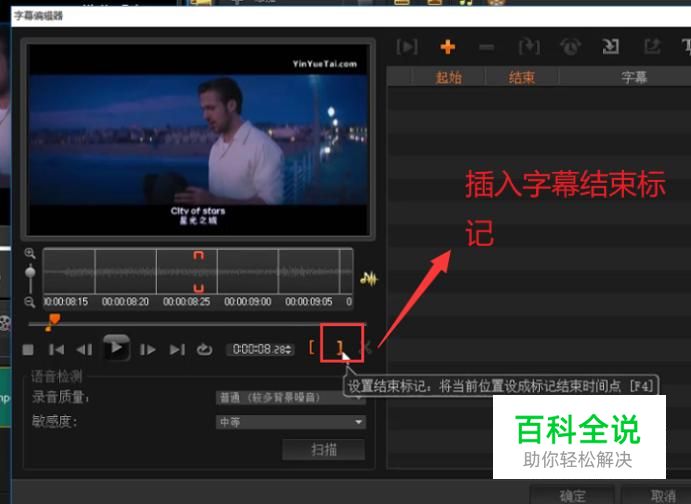Click the scissors split icon
Screen dimensions: 691x504
pos(367,348)
